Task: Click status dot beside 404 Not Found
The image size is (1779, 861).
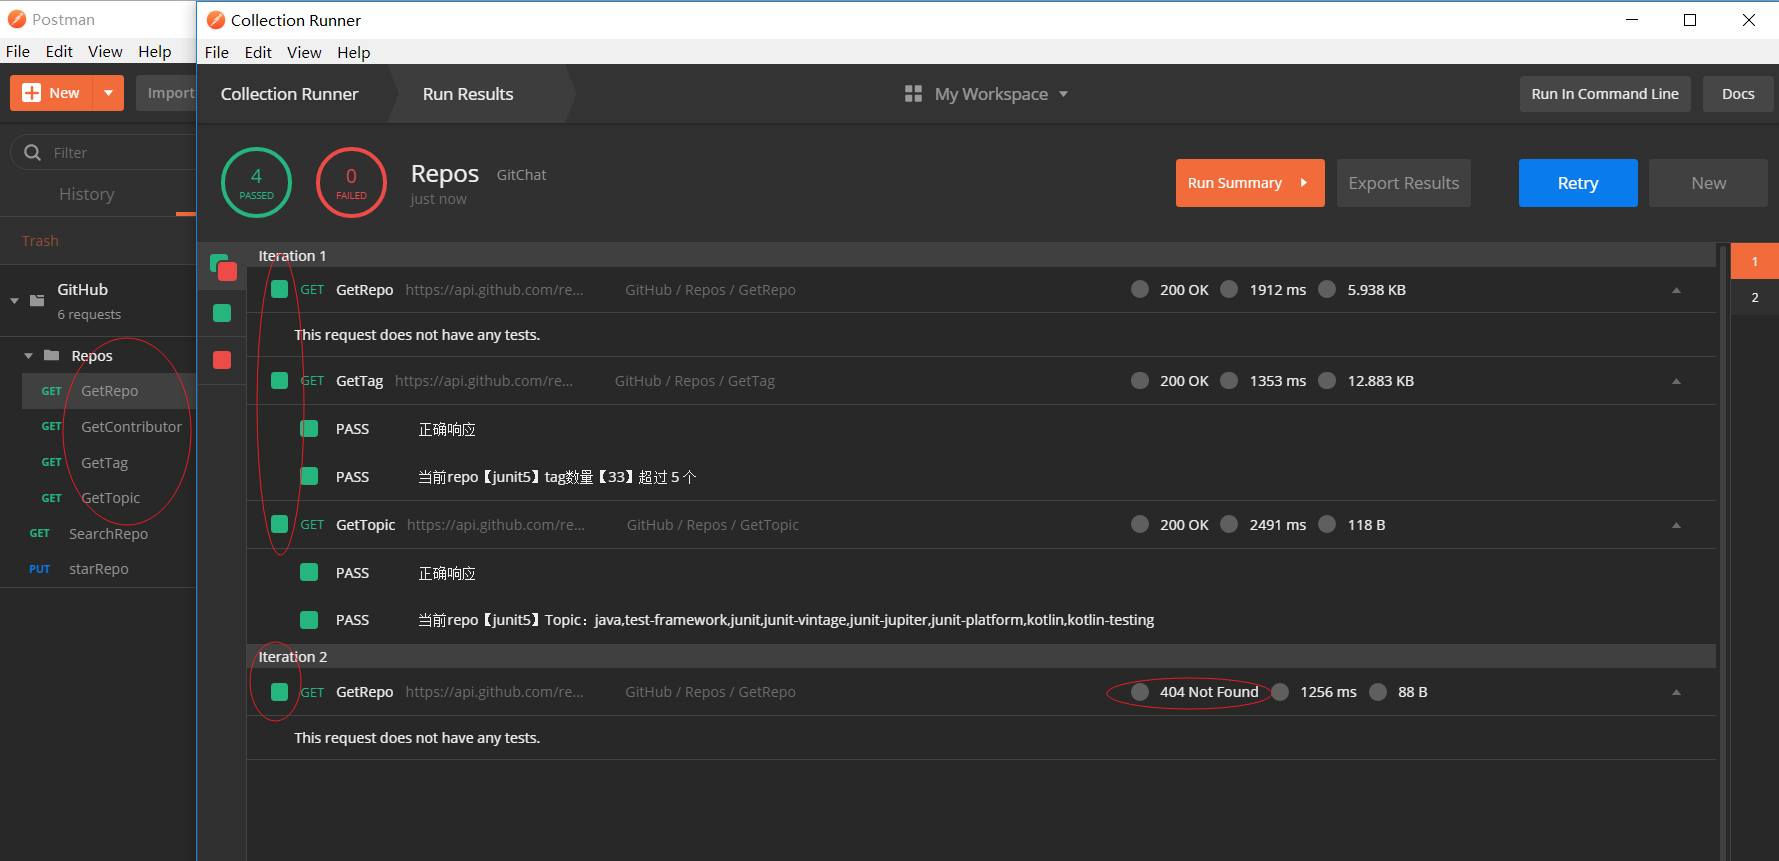Action: point(1140,692)
